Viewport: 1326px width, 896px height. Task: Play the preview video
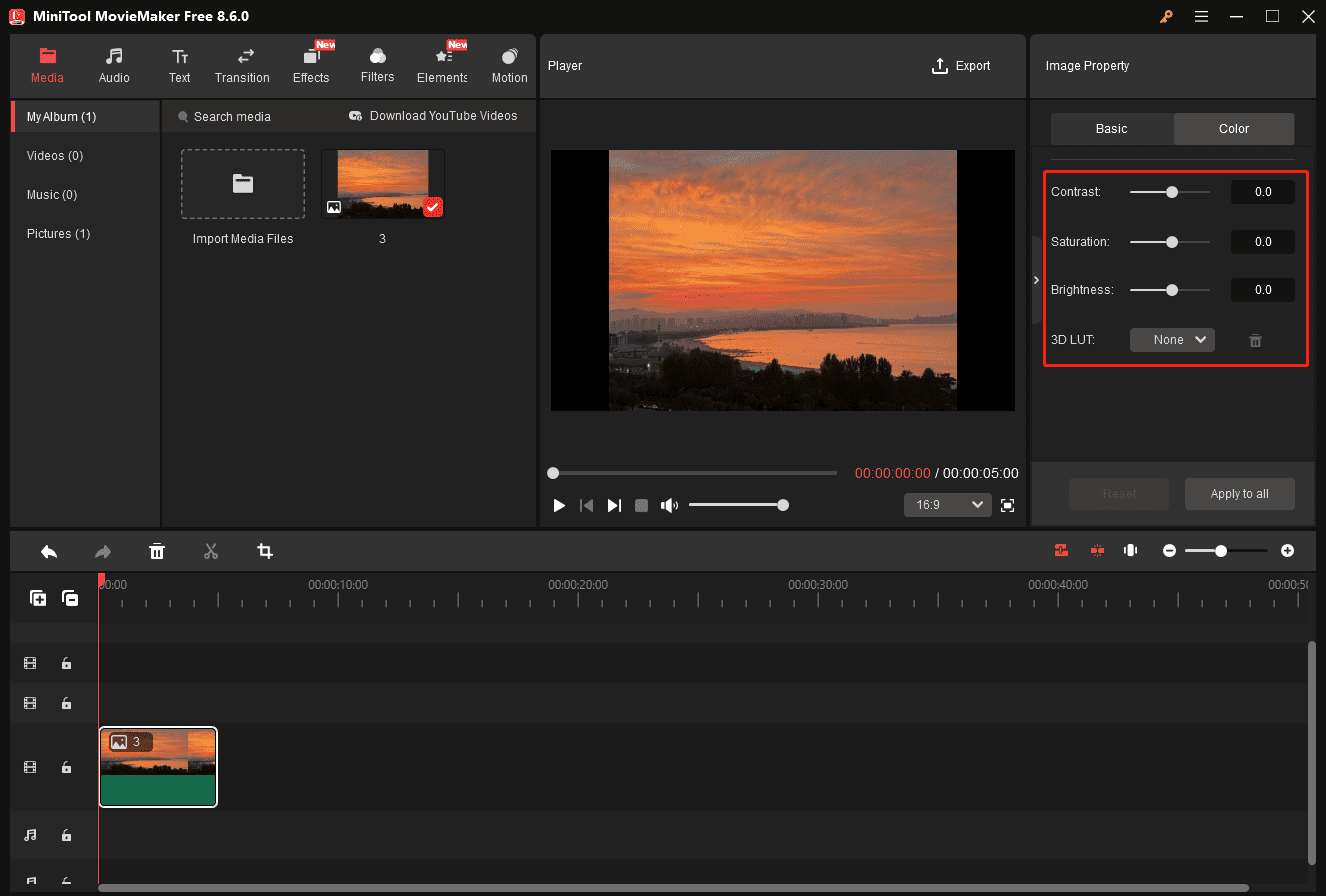coord(560,506)
